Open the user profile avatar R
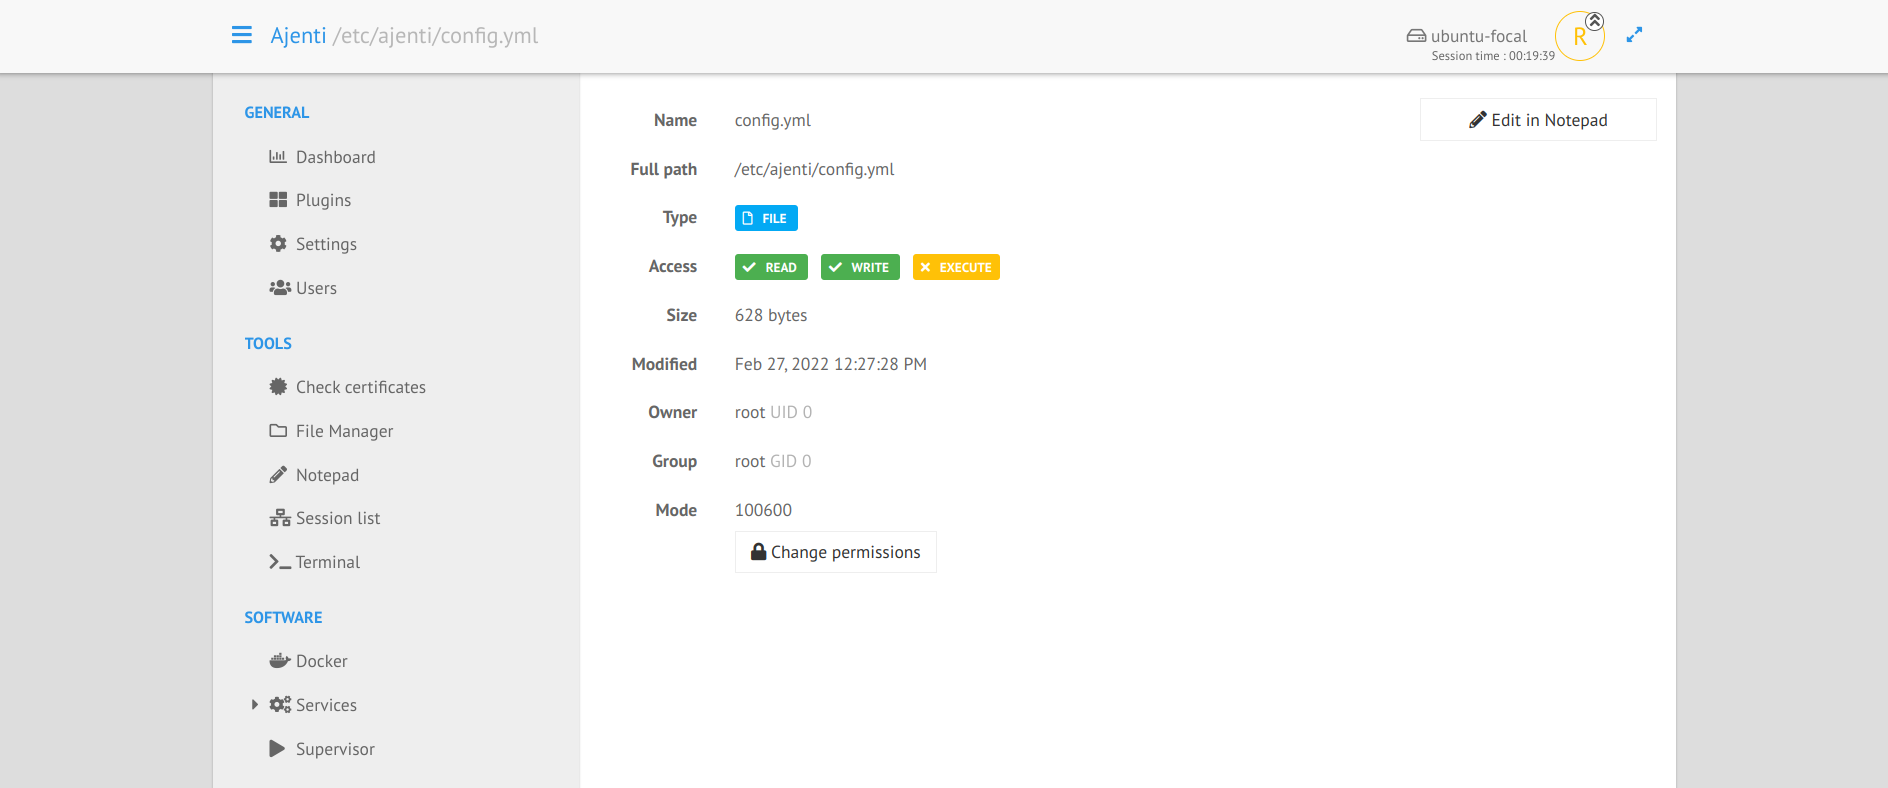1888x788 pixels. coord(1580,37)
